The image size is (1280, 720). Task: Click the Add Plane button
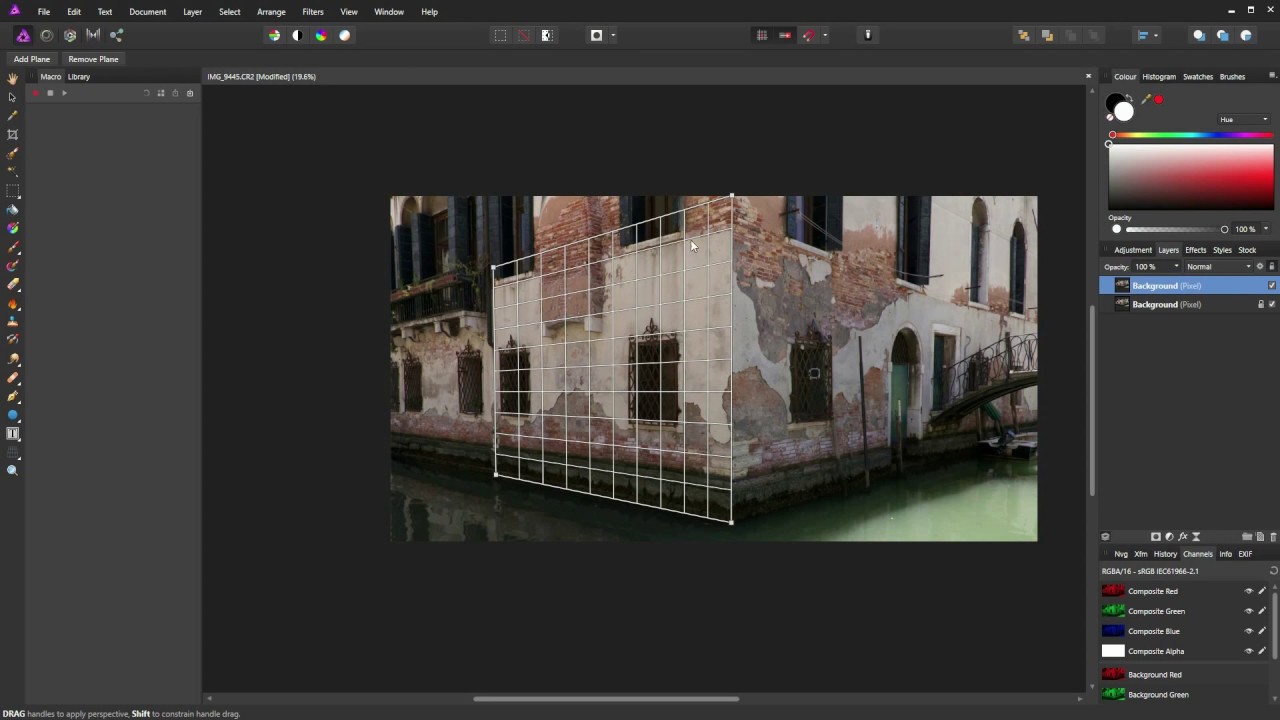(x=32, y=59)
